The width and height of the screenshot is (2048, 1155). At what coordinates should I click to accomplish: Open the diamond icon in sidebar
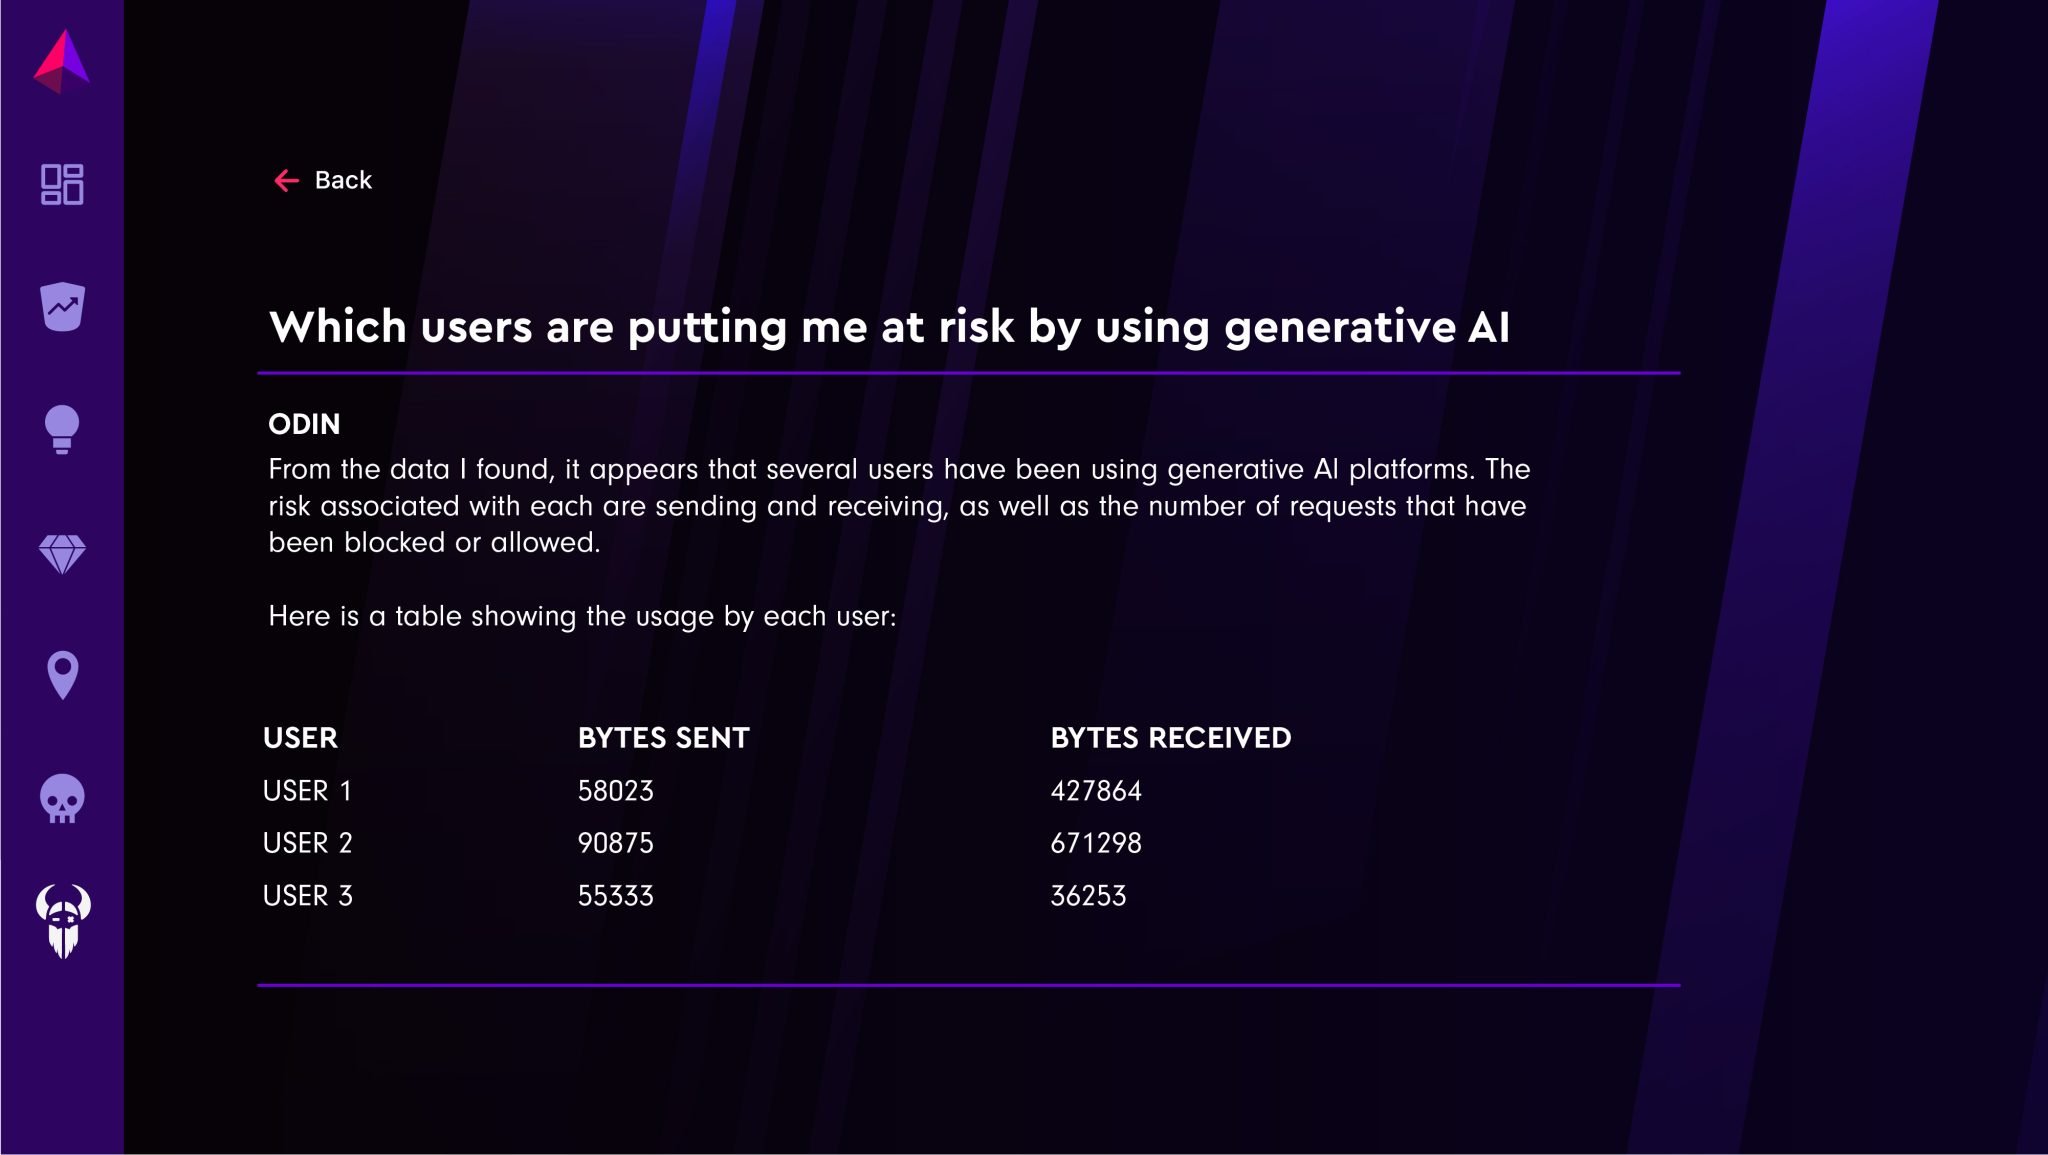(62, 554)
